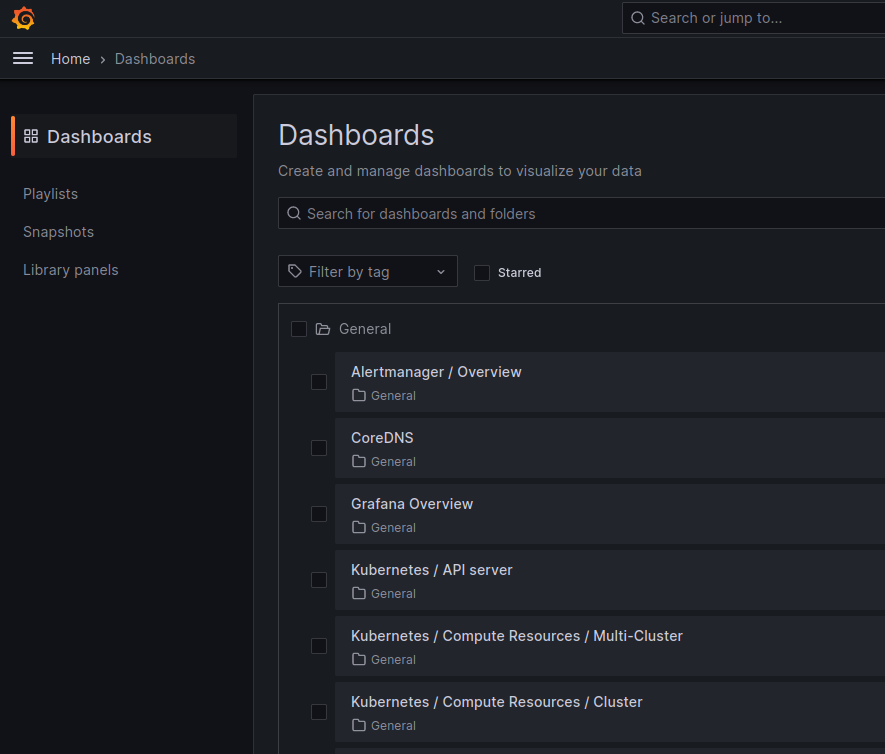The image size is (885, 754).
Task: Click the General folder icon in list header
Action: (323, 329)
